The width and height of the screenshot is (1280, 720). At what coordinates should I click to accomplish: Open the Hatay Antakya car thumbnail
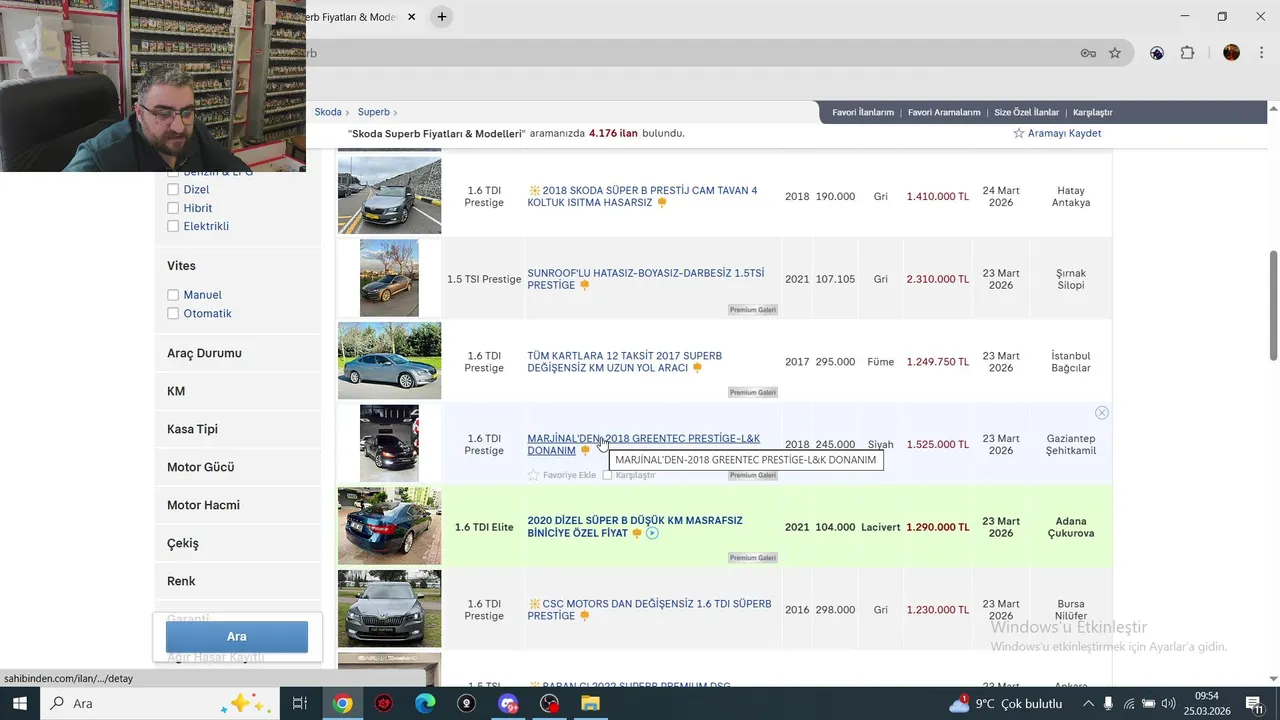point(389,196)
